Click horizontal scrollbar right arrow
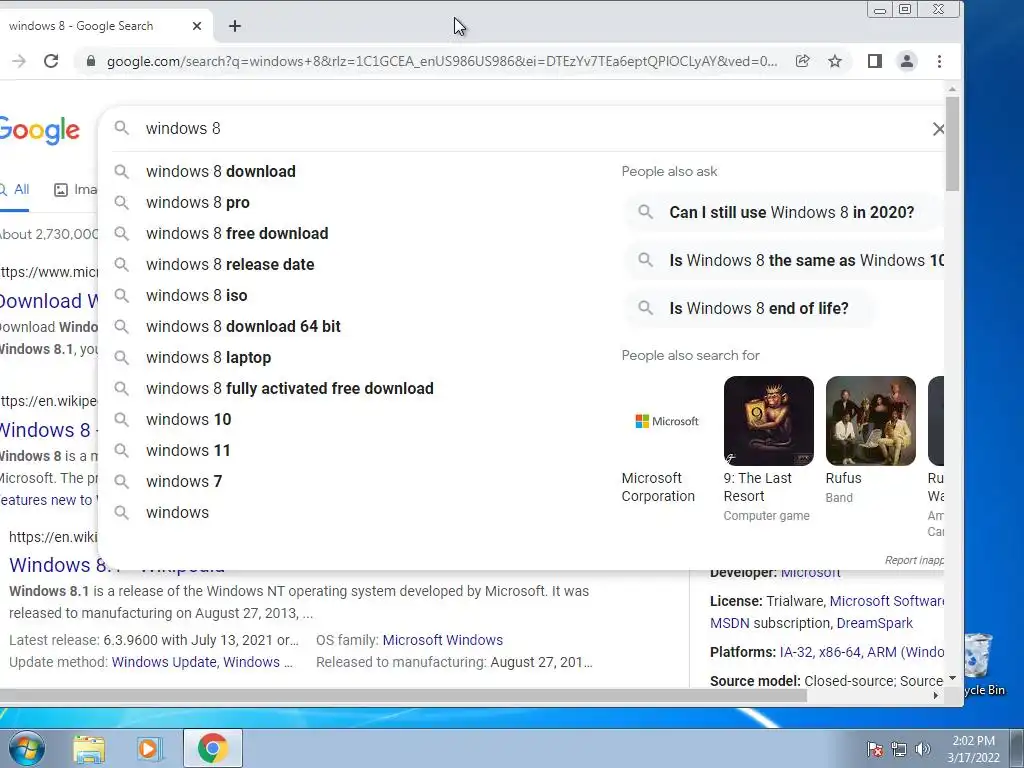 pyautogui.click(x=936, y=696)
